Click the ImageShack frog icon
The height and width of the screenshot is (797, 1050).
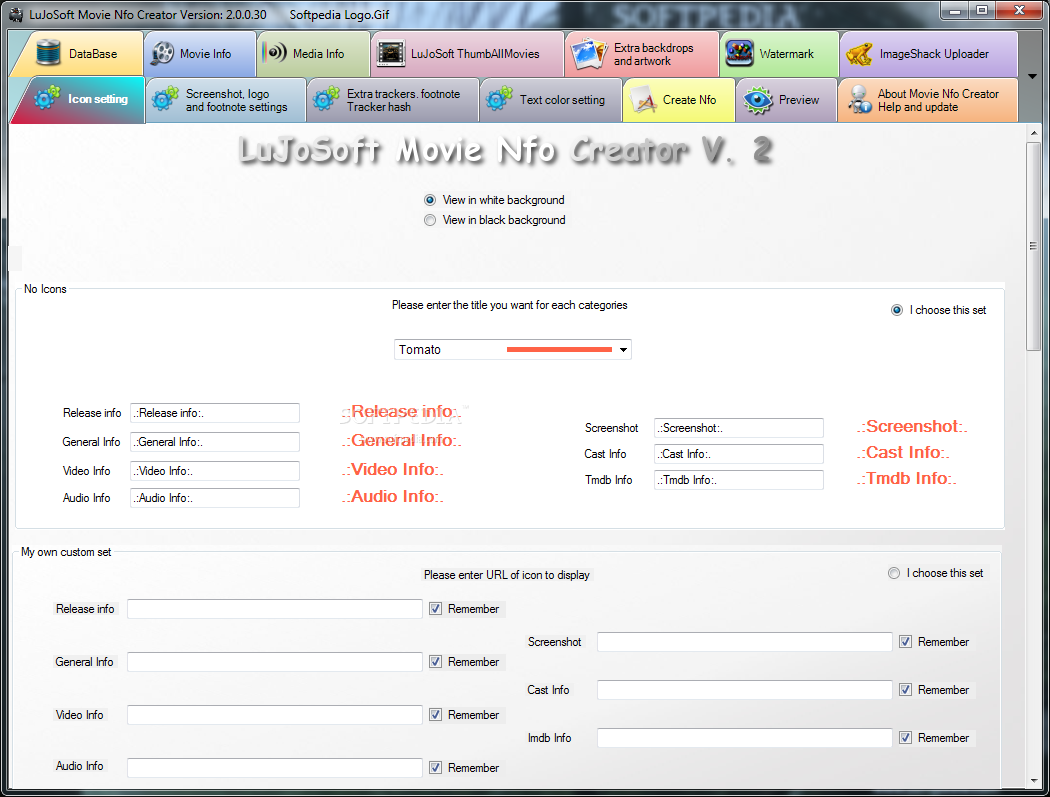pyautogui.click(x=859, y=54)
